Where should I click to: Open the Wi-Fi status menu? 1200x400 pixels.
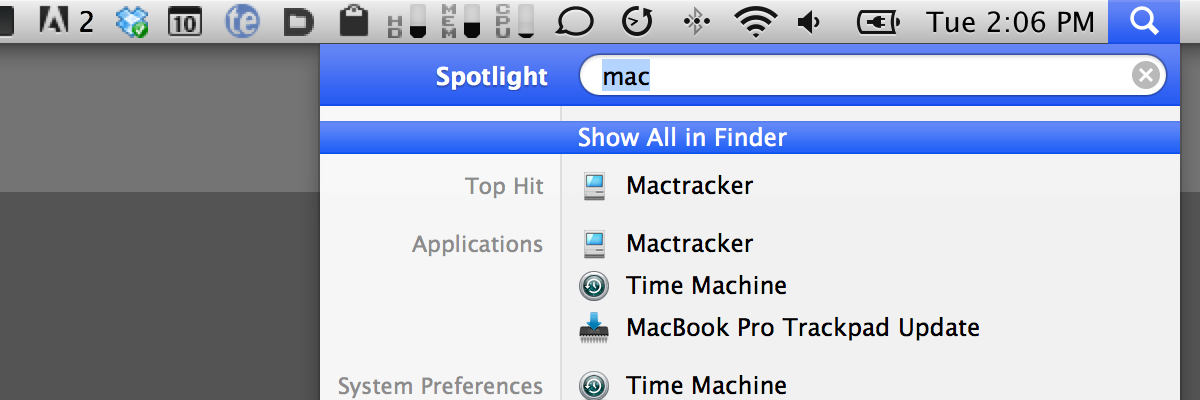click(756, 21)
